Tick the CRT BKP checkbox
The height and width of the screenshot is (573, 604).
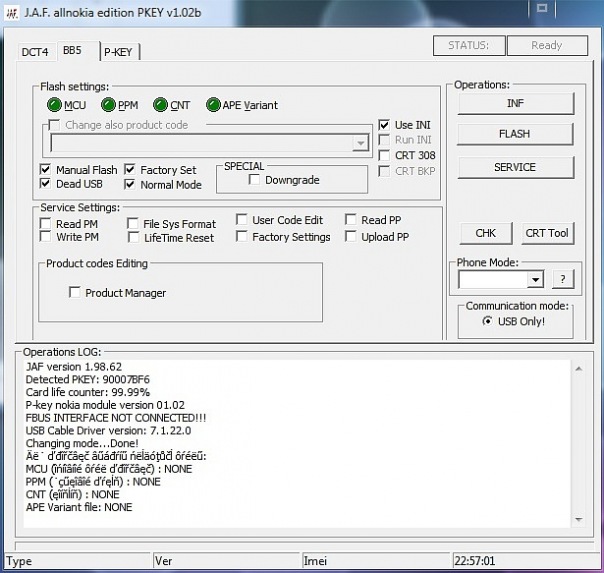384,171
